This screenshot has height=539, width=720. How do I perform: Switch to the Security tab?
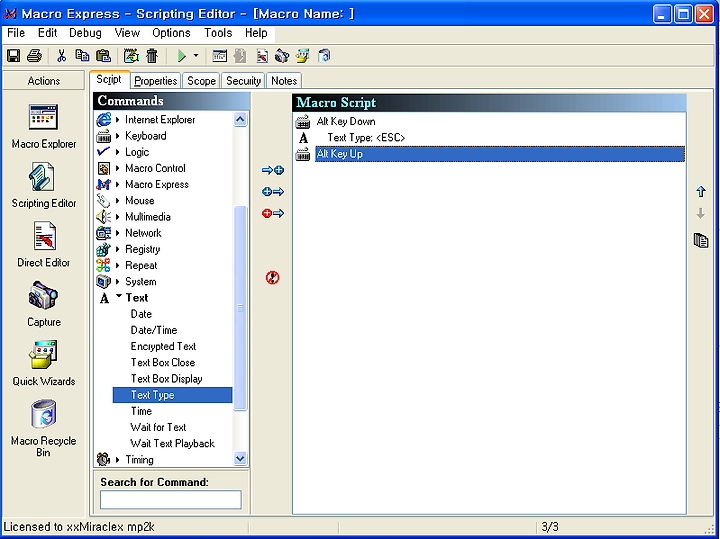pyautogui.click(x=243, y=81)
